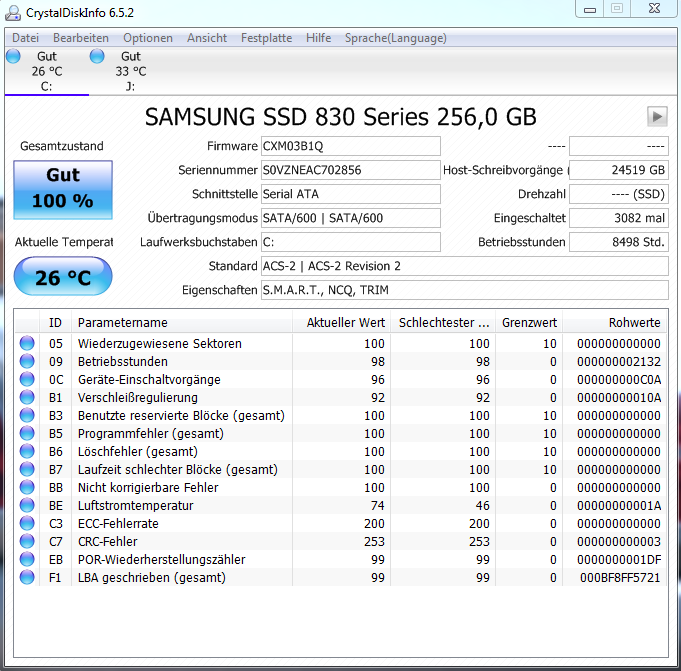681x671 pixels.
Task: Click the 26 °C temperature button
Action: [x=63, y=277]
